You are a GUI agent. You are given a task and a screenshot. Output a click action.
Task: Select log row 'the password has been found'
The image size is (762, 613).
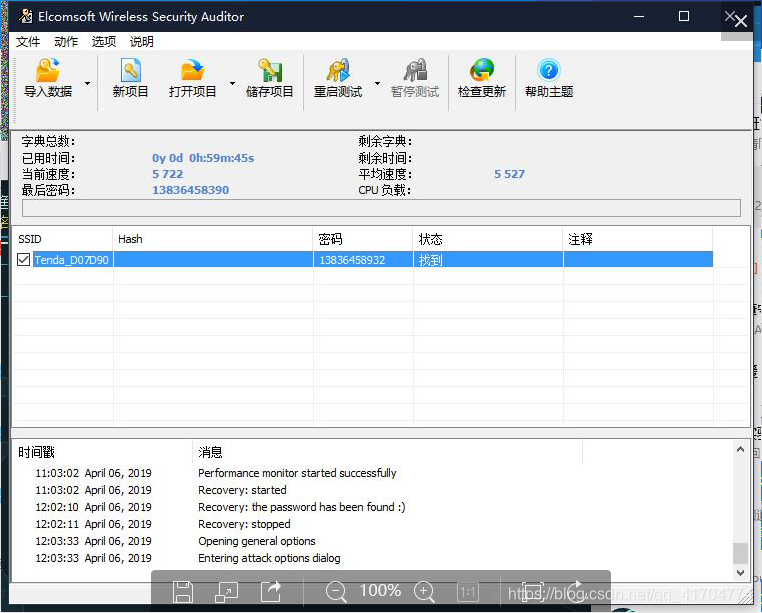coord(301,507)
